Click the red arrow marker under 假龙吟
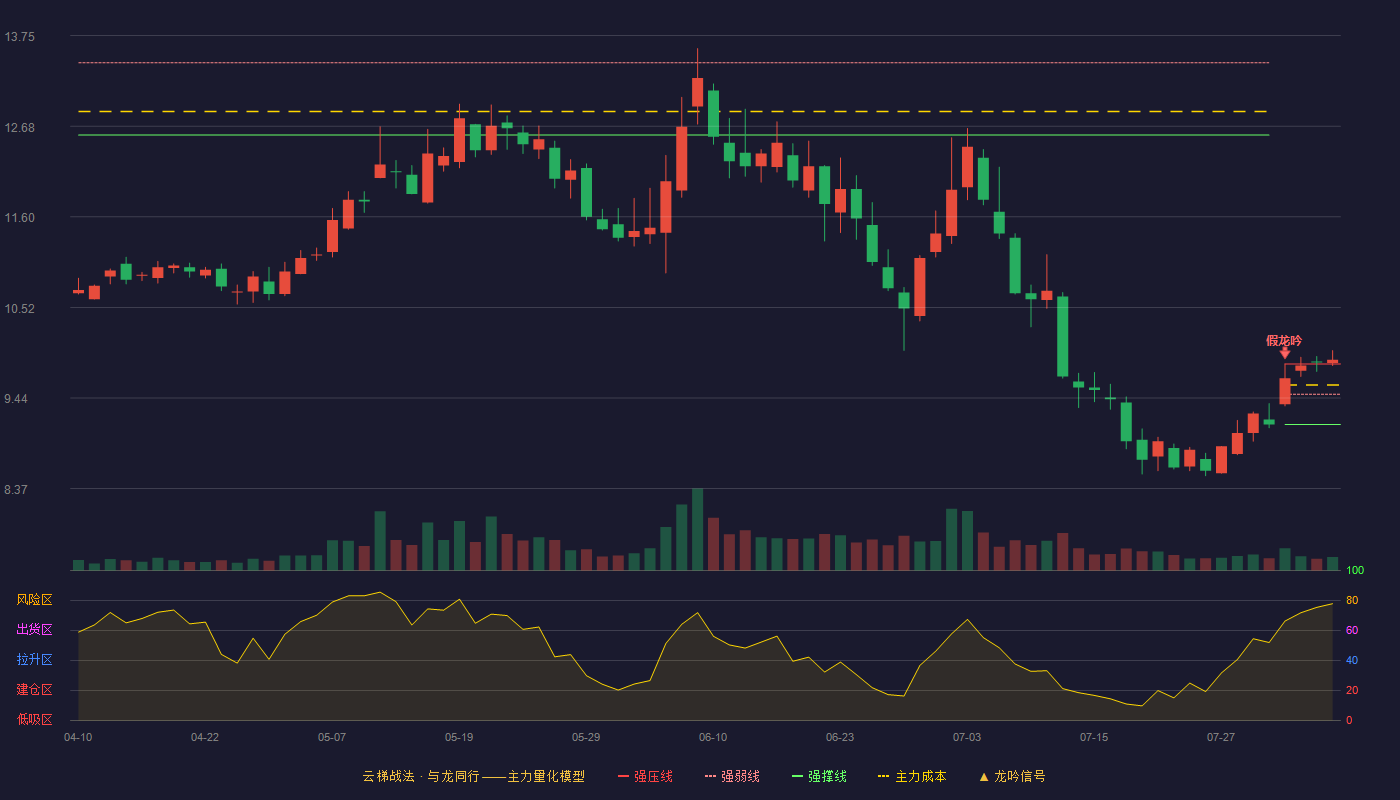This screenshot has height=800, width=1400. pos(1285,353)
